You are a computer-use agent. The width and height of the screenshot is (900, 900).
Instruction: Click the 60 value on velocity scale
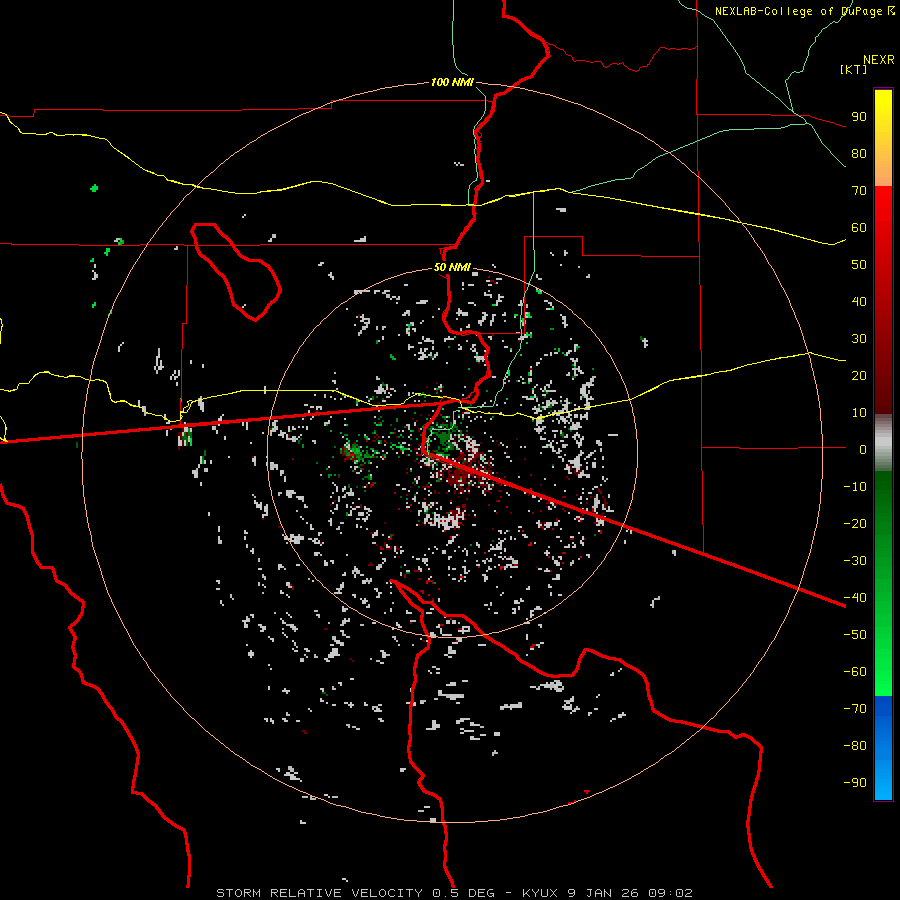click(859, 228)
